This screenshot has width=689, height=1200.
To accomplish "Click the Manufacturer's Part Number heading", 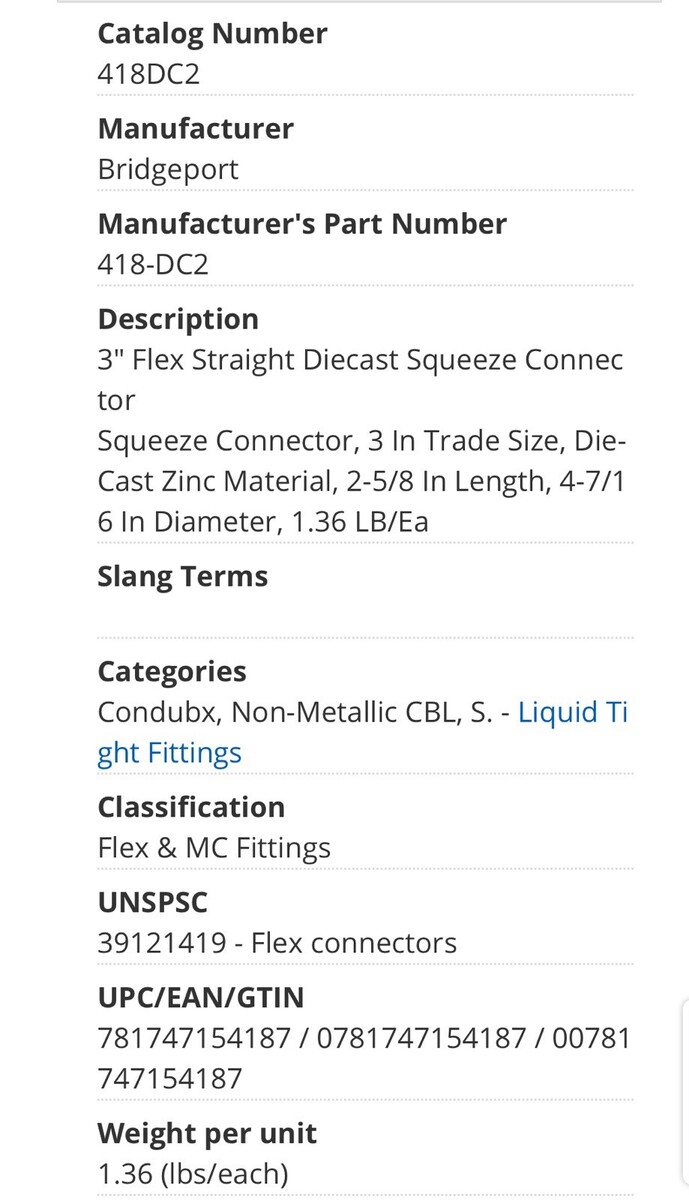I will click(x=302, y=224).
